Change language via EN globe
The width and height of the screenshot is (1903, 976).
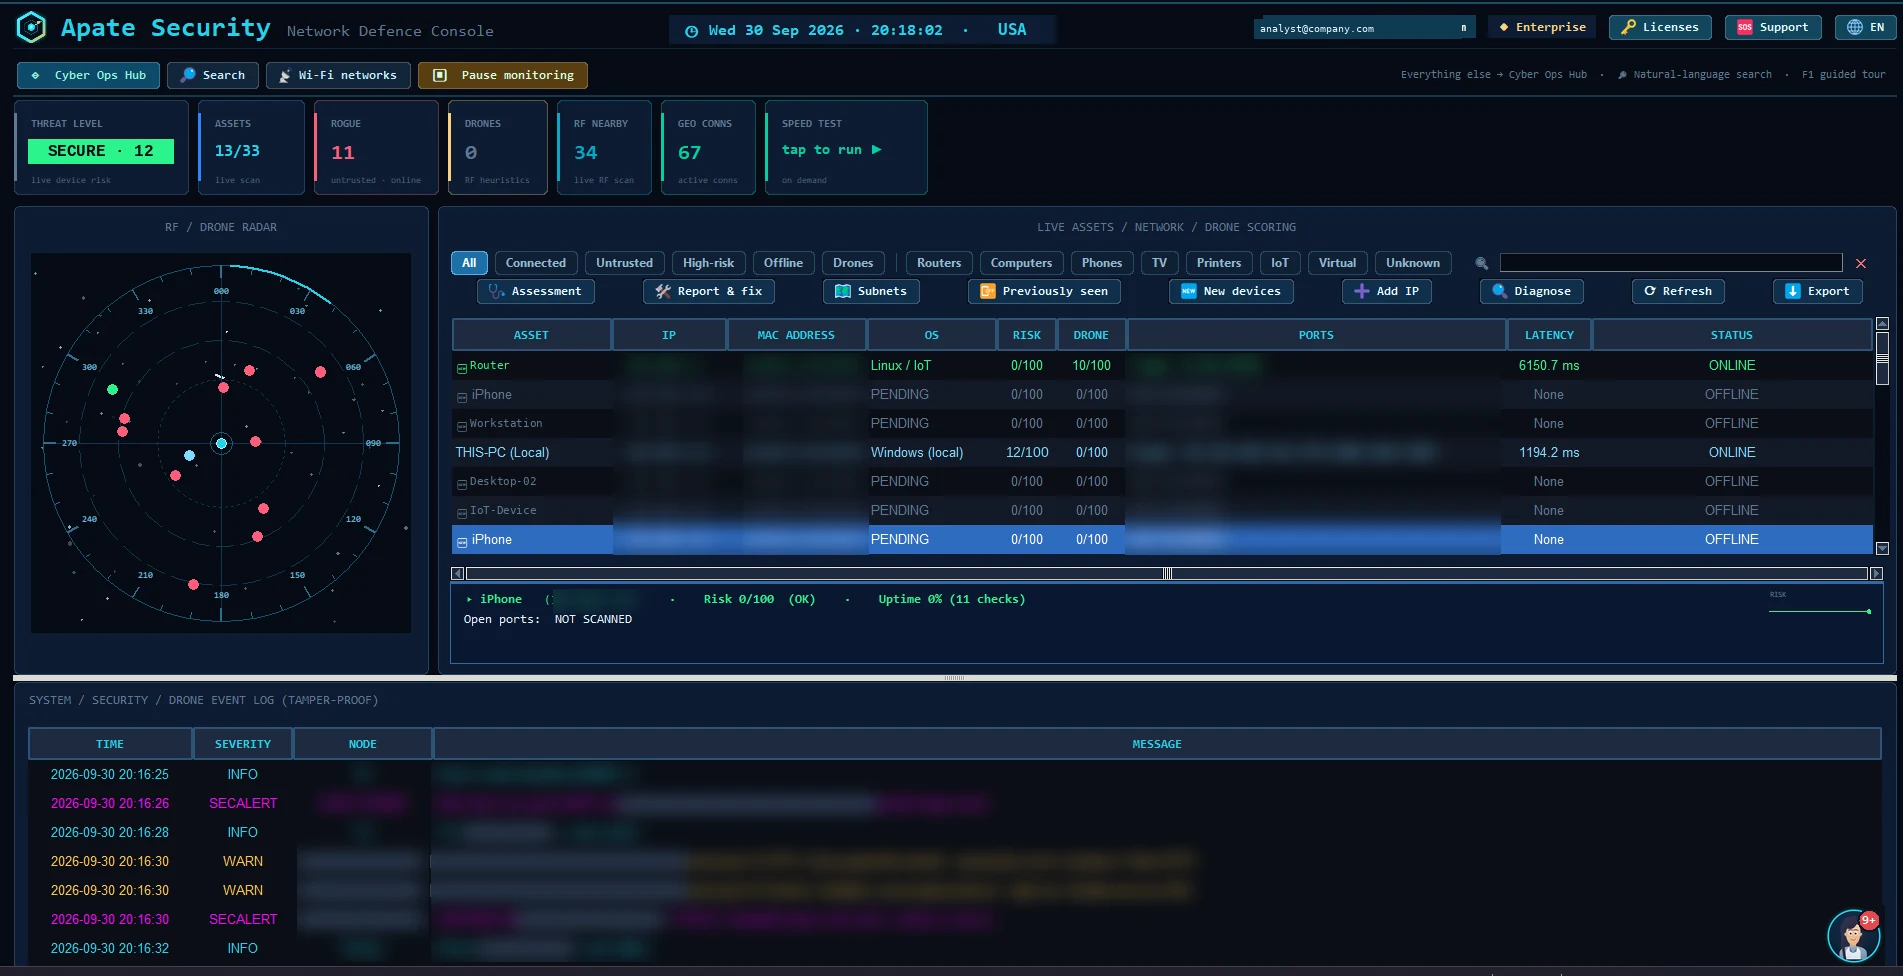[1866, 27]
